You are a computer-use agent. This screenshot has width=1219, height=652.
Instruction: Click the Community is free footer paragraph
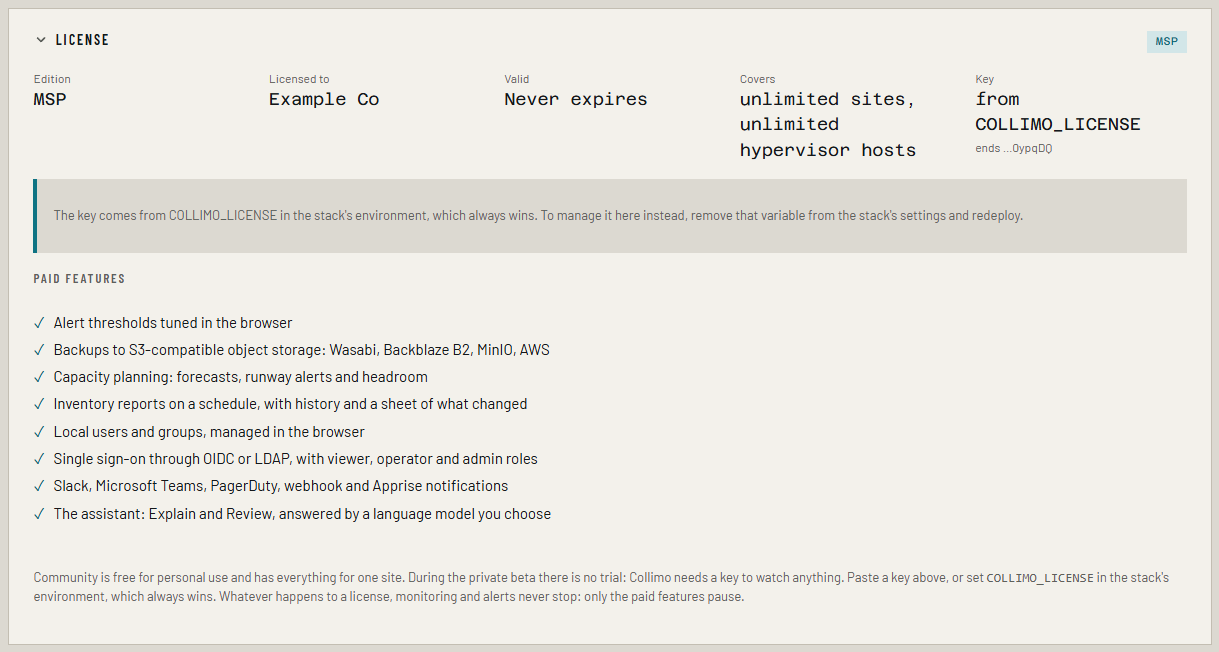point(601,587)
